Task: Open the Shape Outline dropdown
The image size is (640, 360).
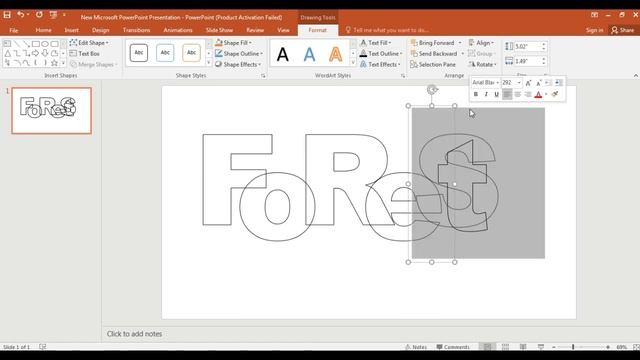Action: tap(239, 53)
